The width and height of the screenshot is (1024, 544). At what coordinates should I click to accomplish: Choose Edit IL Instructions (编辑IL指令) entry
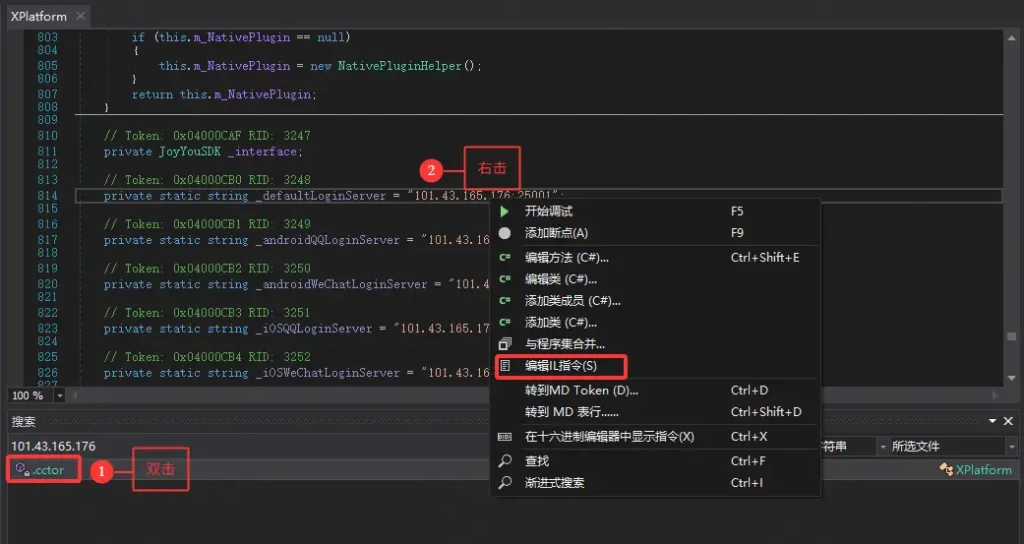tap(655, 366)
